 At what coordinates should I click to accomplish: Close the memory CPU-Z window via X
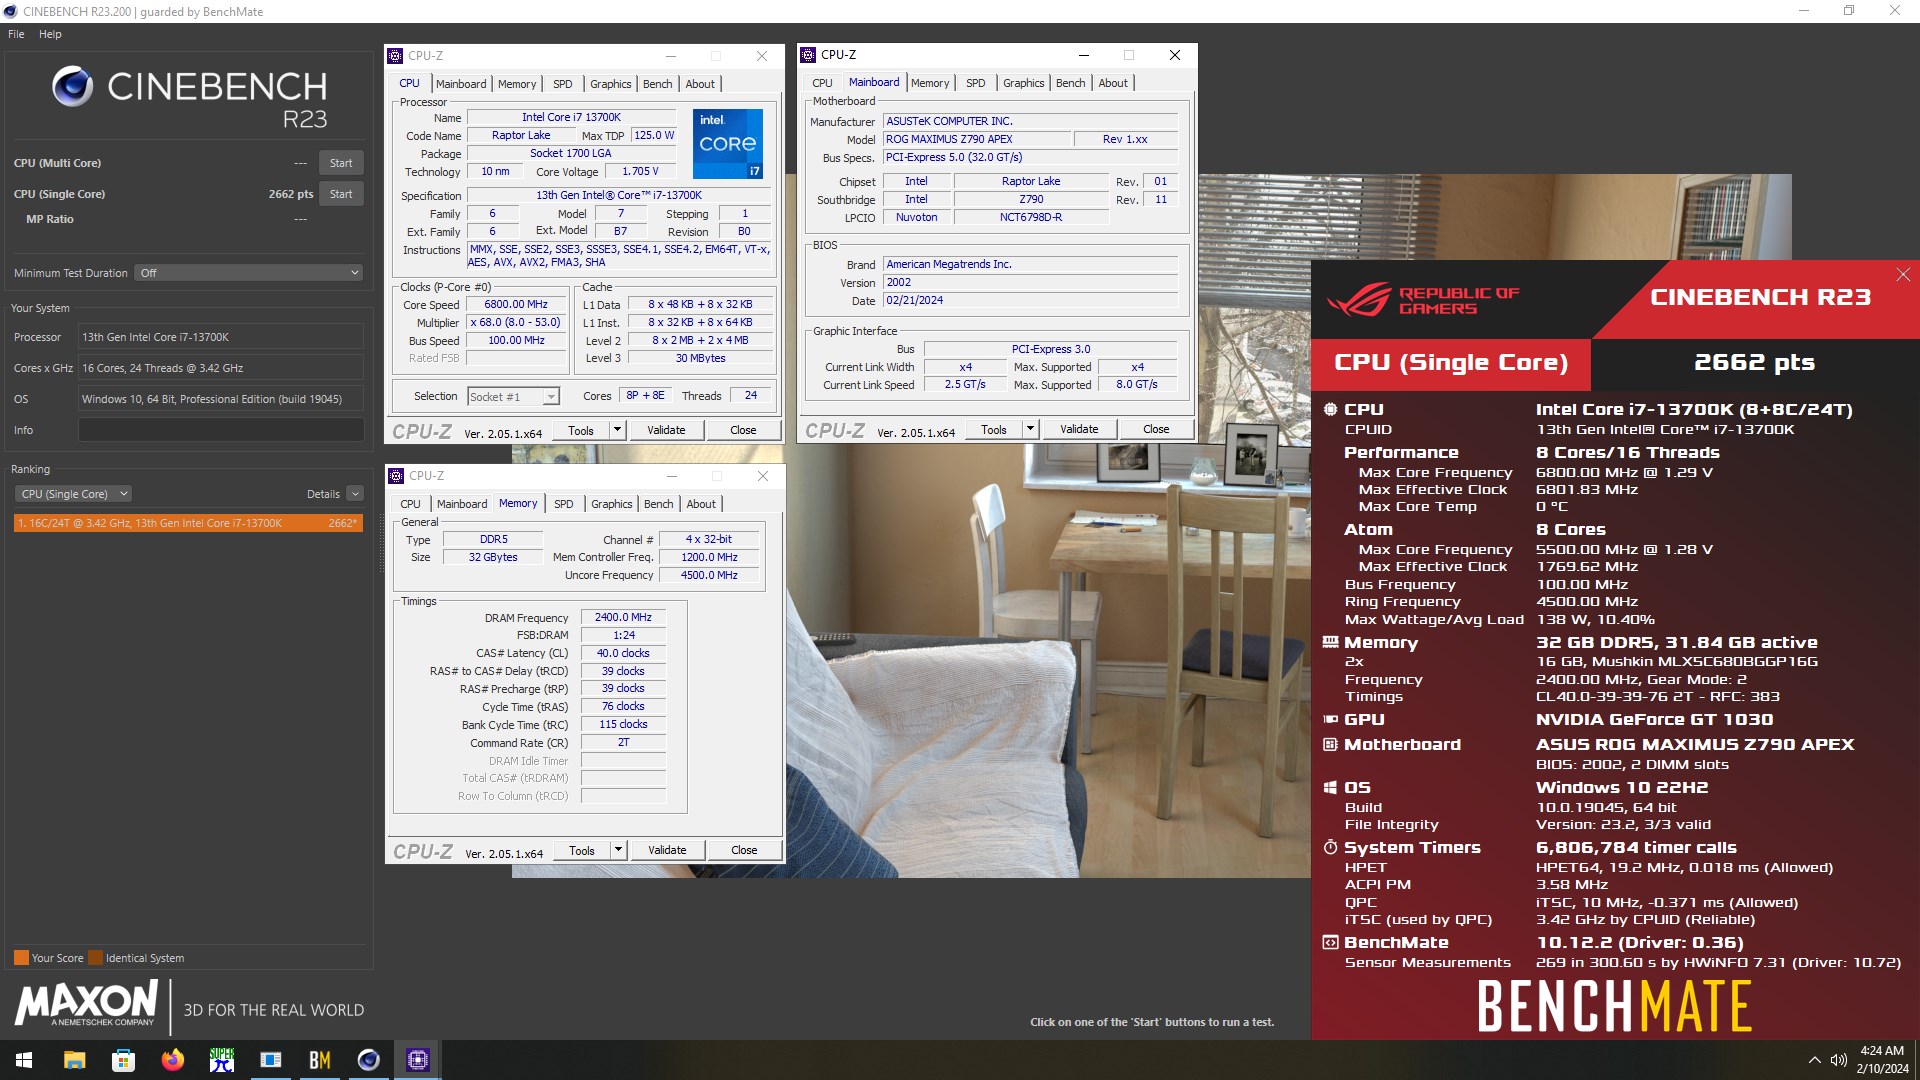point(762,476)
